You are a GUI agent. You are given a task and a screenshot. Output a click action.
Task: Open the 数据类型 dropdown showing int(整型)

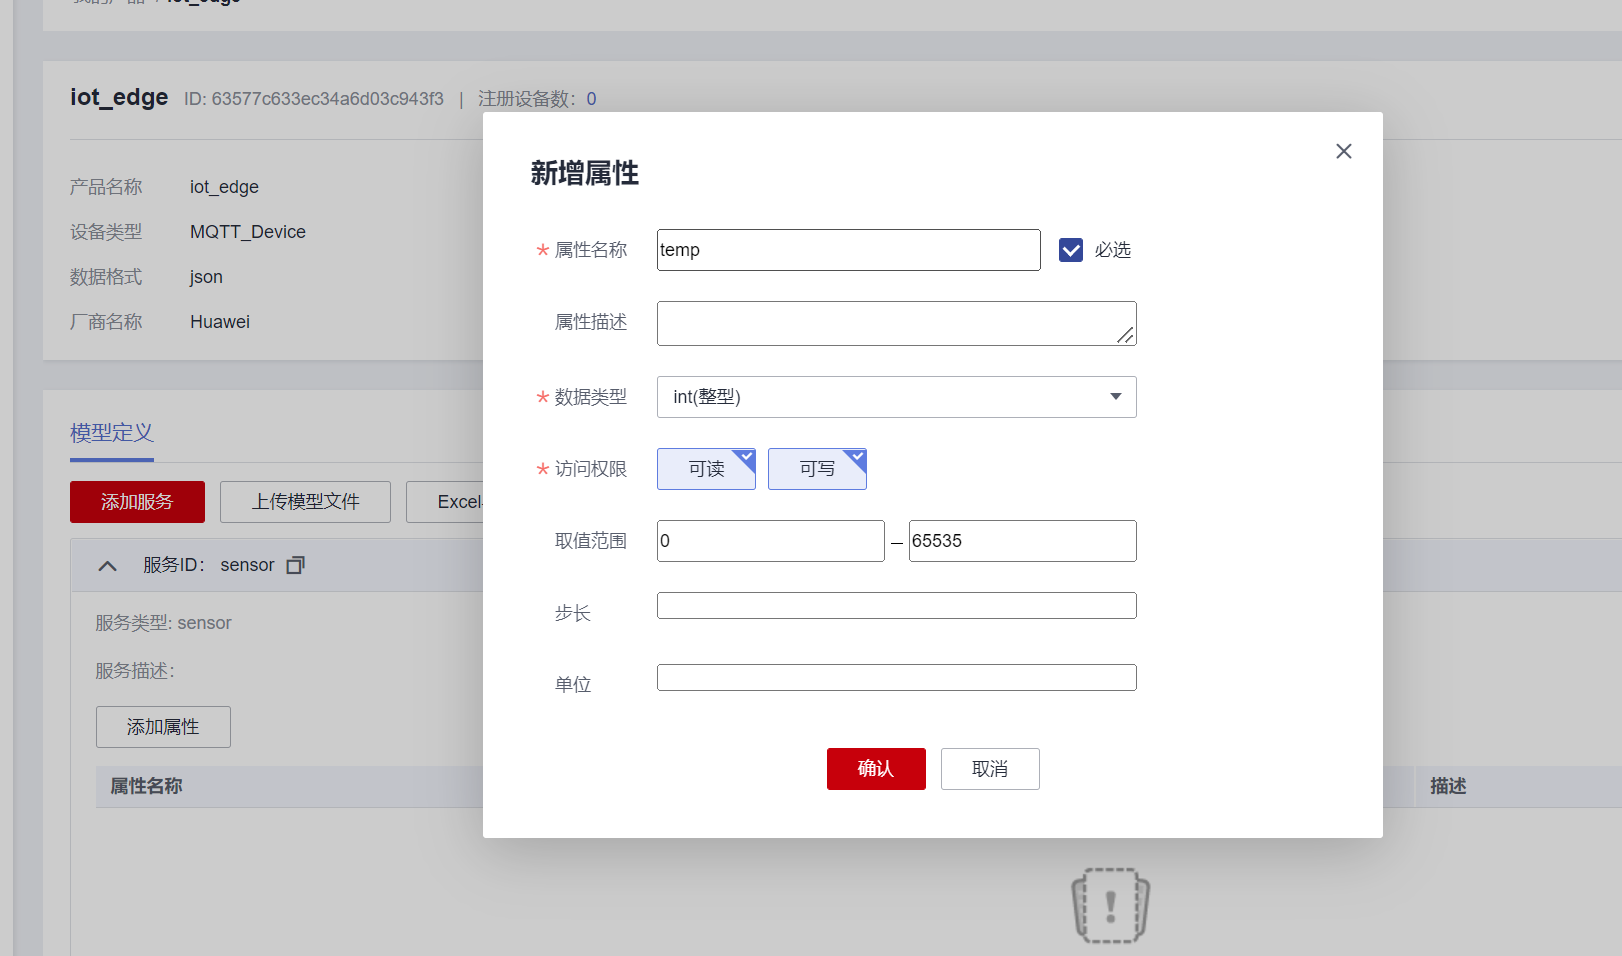(896, 397)
